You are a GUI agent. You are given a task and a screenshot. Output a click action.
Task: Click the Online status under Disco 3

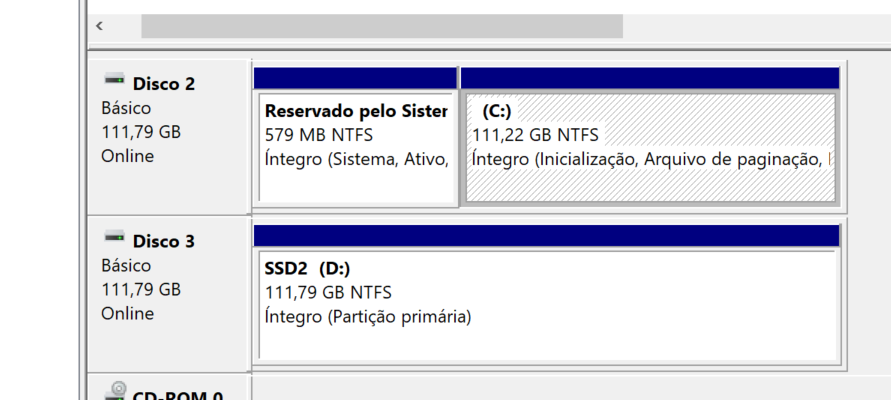point(127,314)
